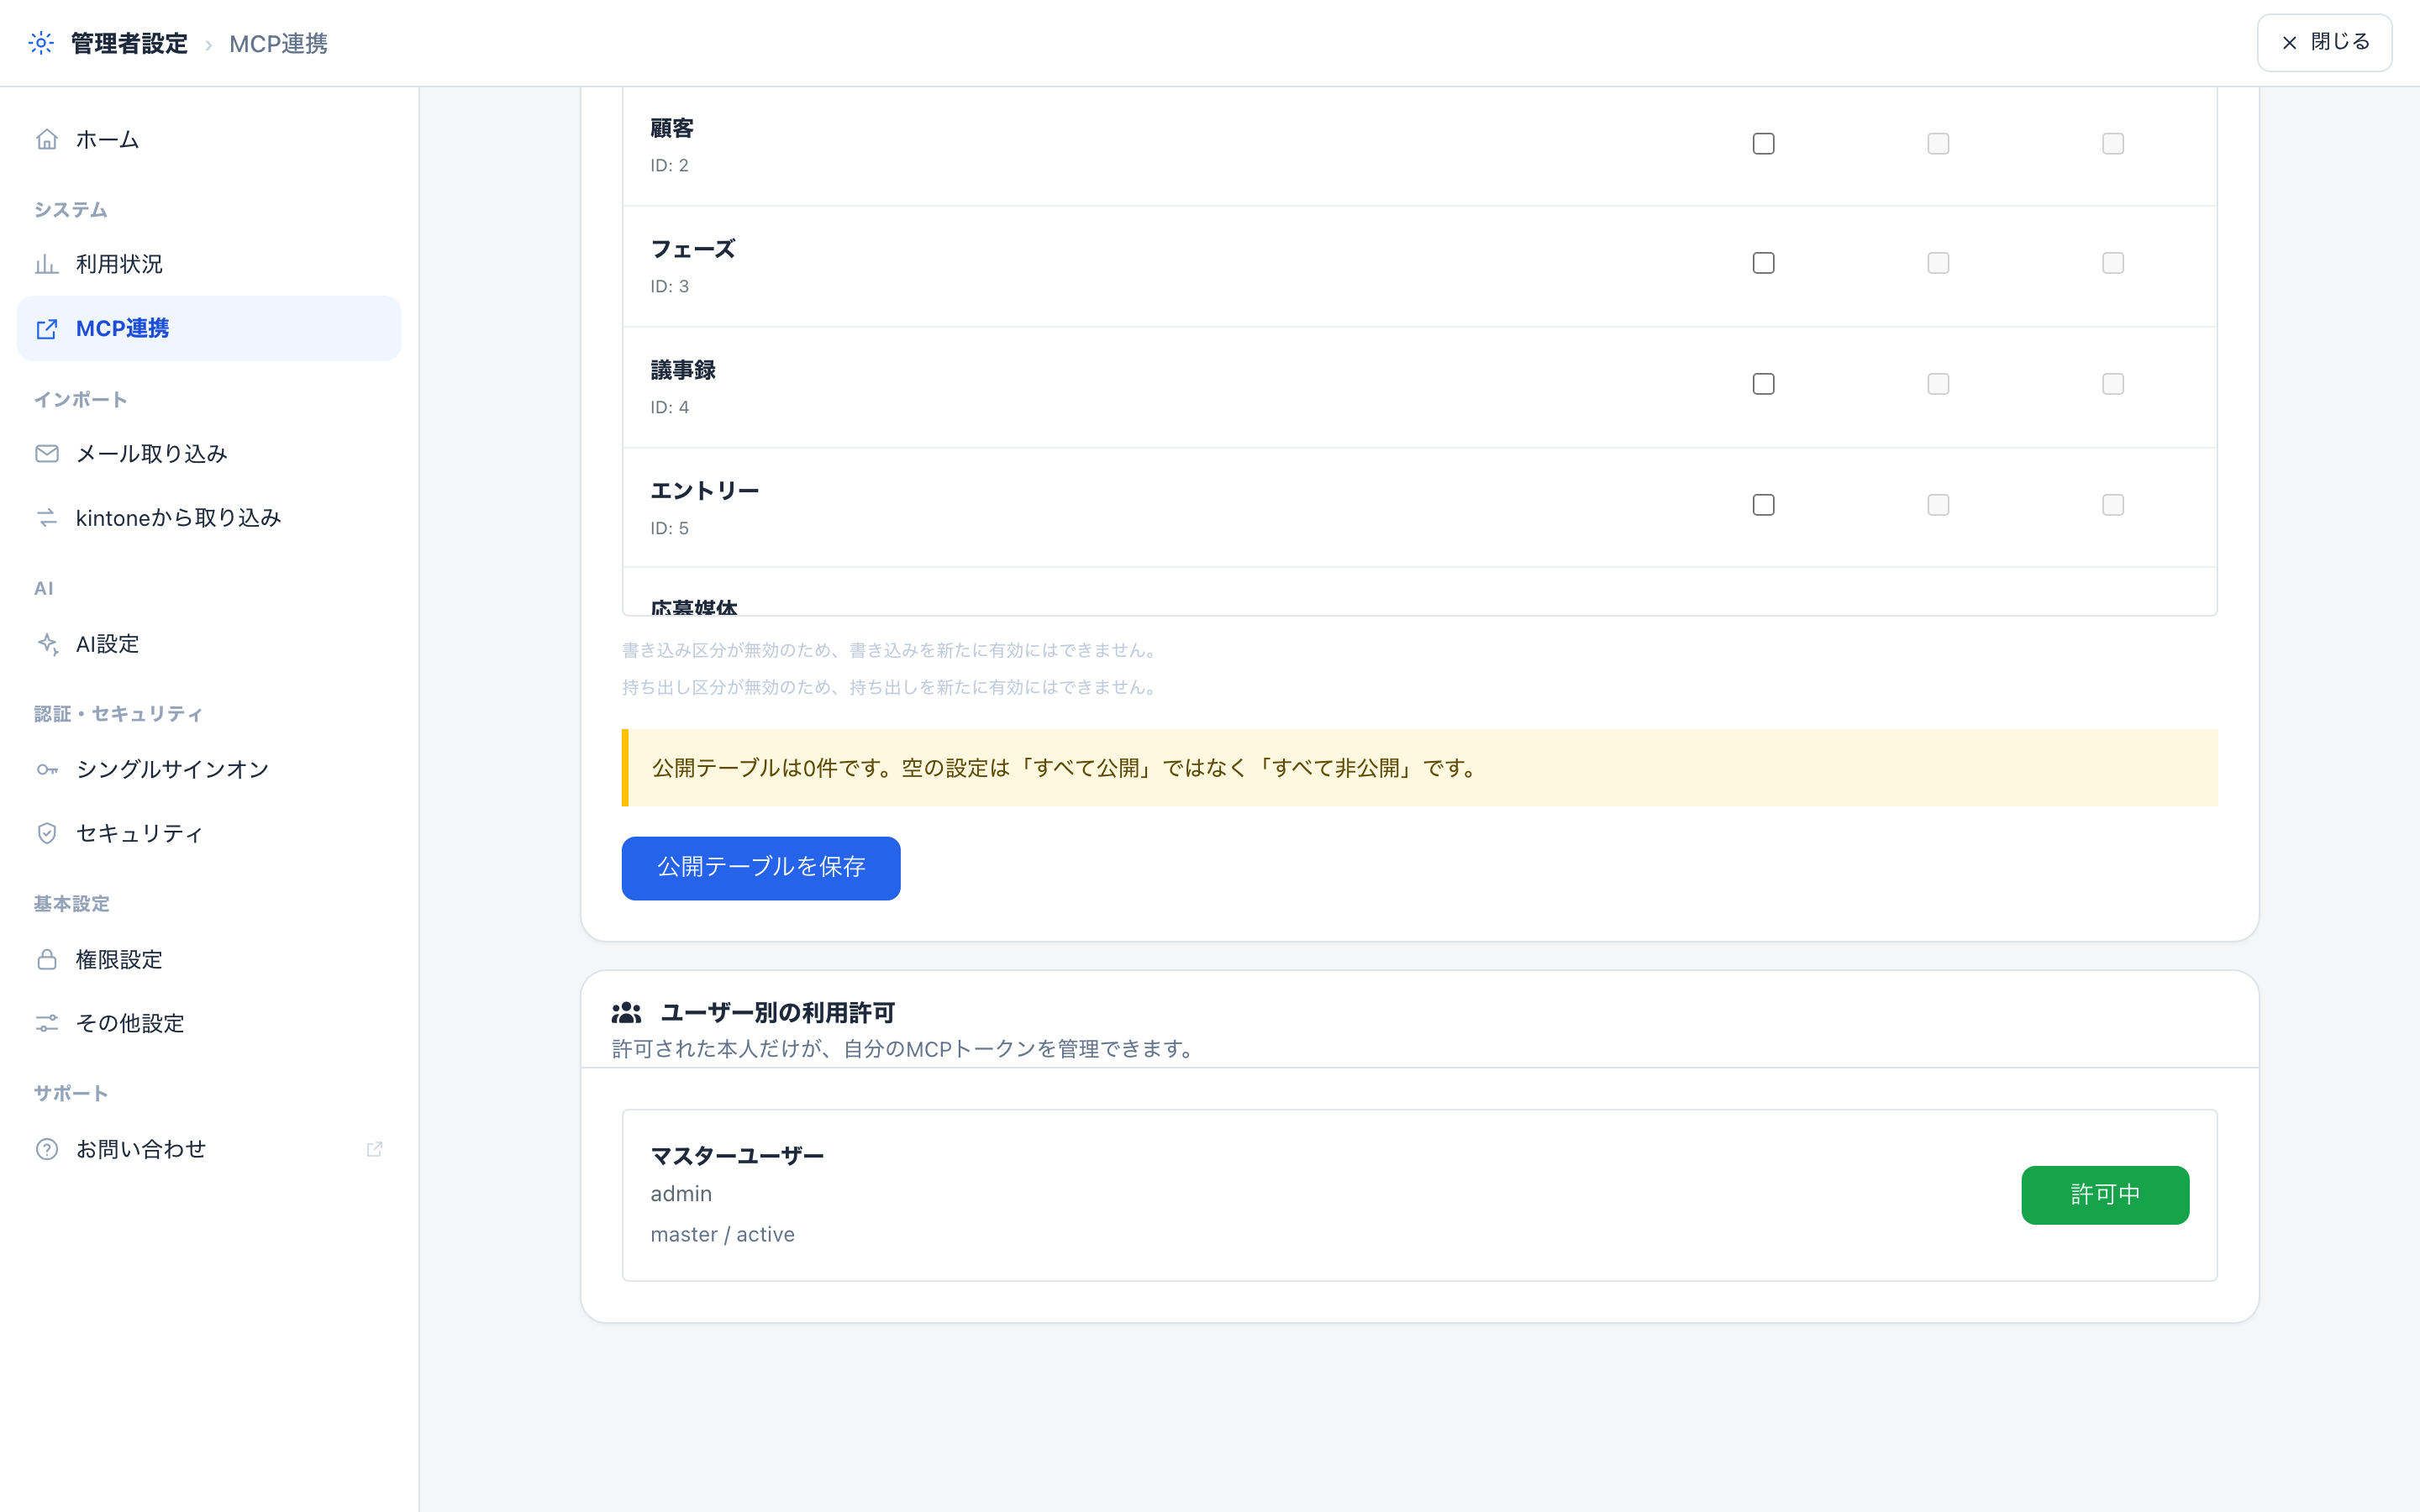Click the エントリー table name
This screenshot has width=2420, height=1512.
click(705, 491)
